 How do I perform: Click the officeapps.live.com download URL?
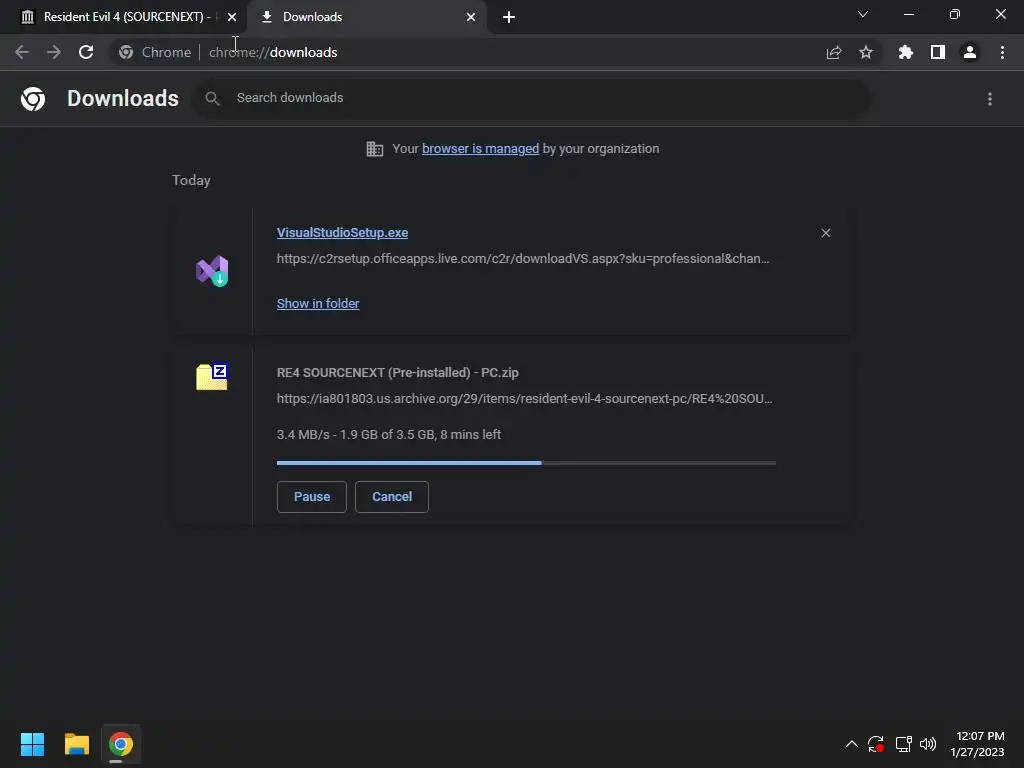click(523, 259)
